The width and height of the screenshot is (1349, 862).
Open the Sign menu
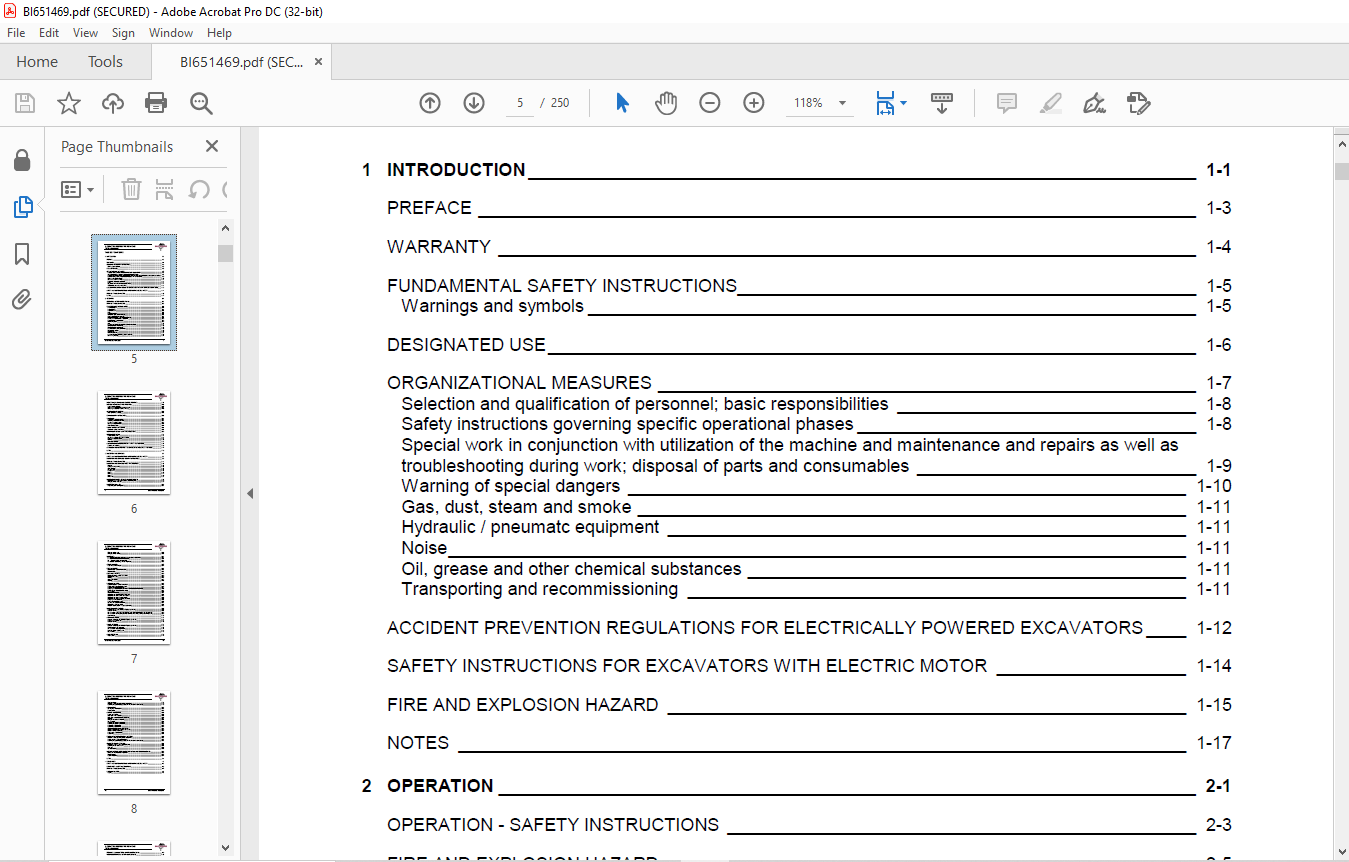point(123,33)
